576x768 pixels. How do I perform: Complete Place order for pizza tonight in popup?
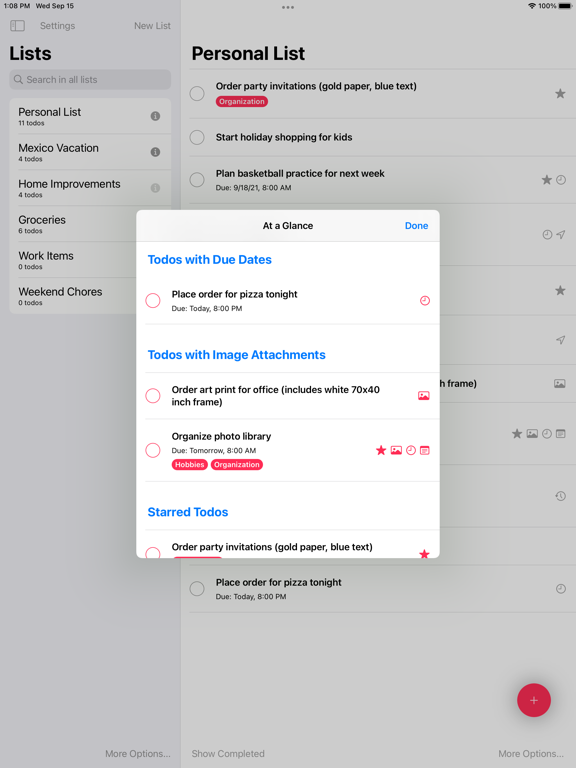point(153,301)
